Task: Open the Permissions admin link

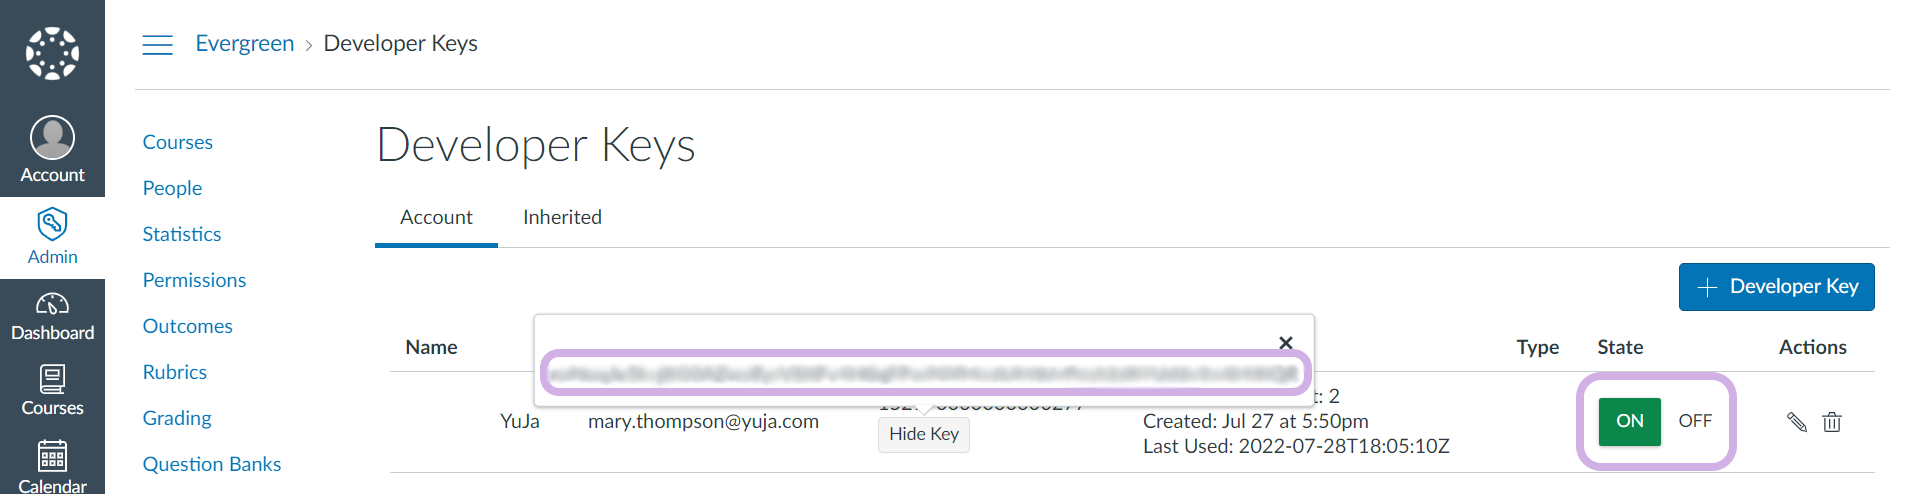Action: [194, 280]
